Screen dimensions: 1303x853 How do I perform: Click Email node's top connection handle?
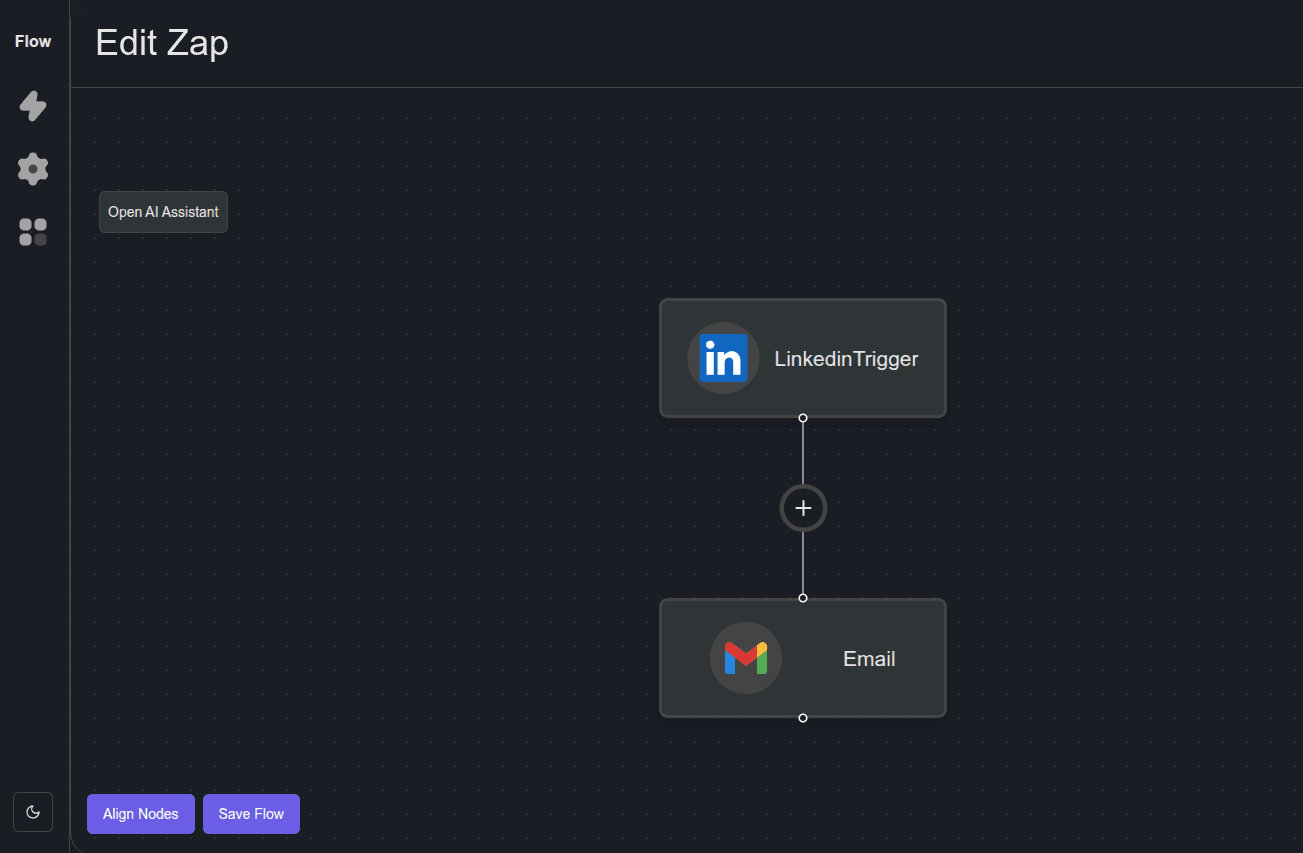coord(803,598)
